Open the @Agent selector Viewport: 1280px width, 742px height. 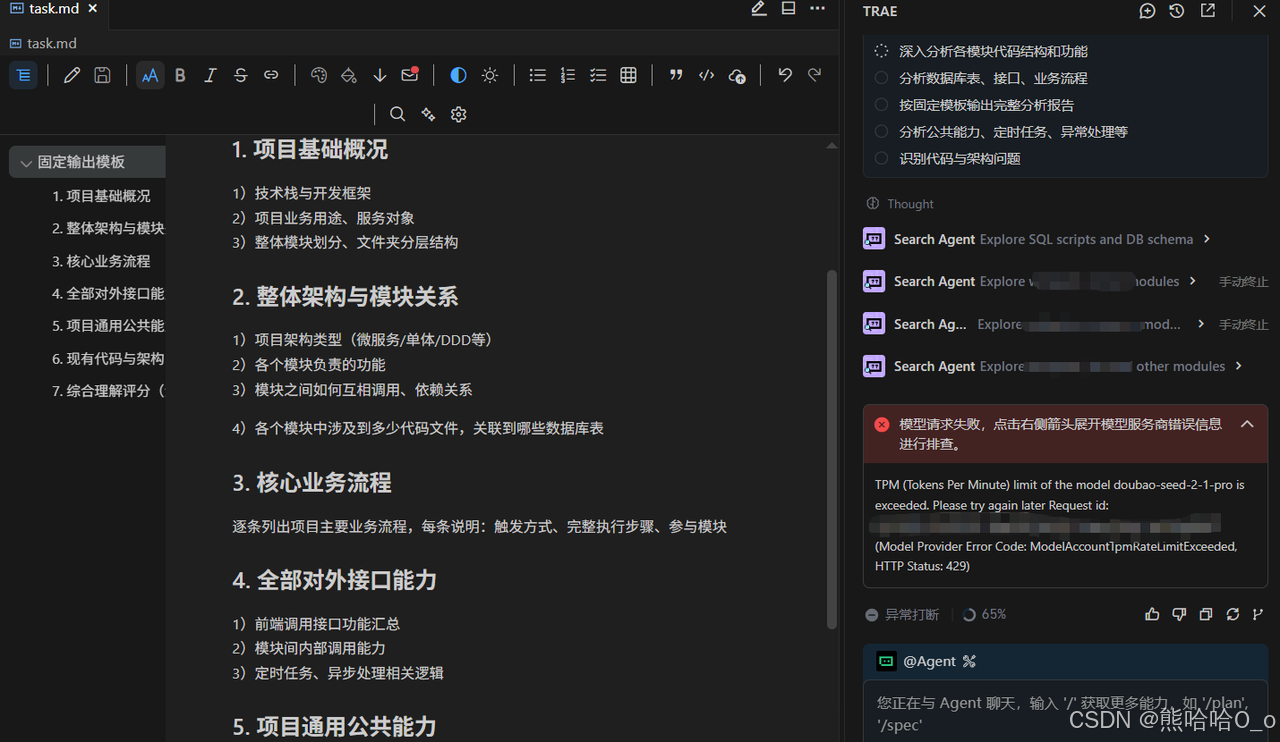pyautogui.click(x=926, y=661)
